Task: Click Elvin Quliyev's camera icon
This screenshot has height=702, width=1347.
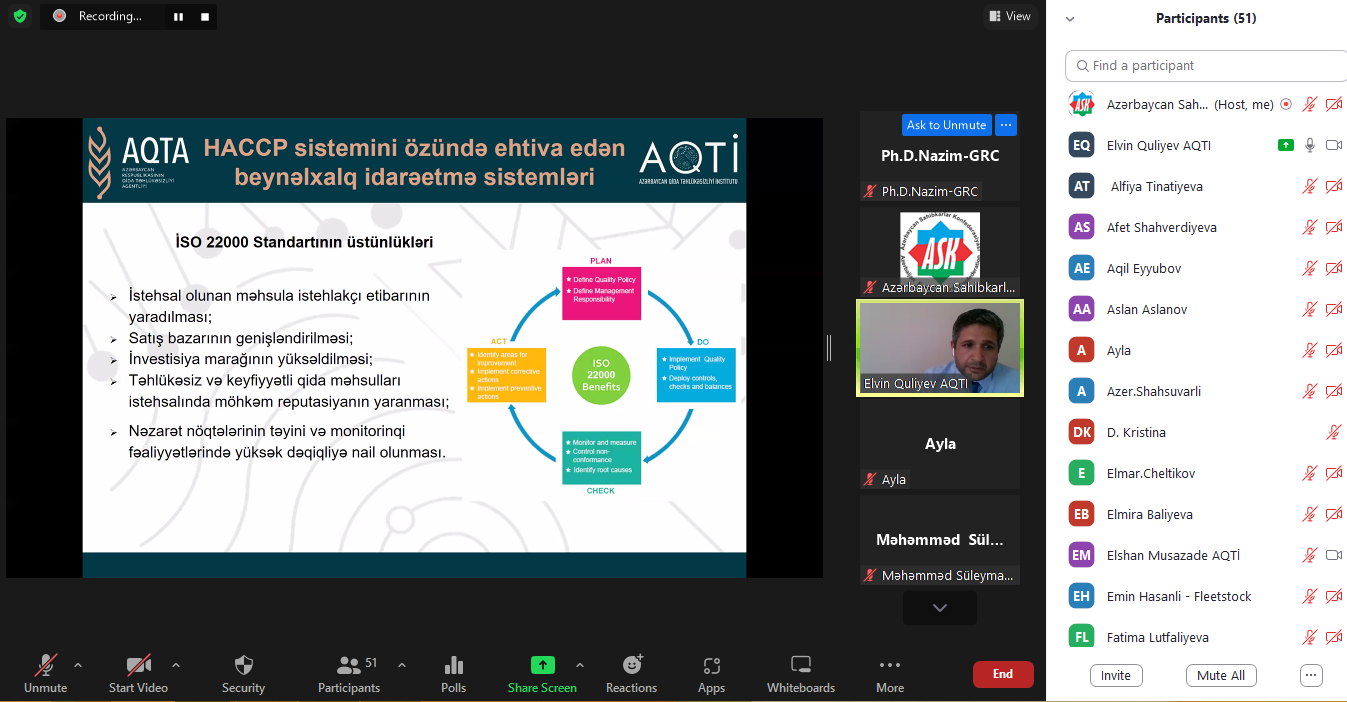Action: pyautogui.click(x=1334, y=145)
